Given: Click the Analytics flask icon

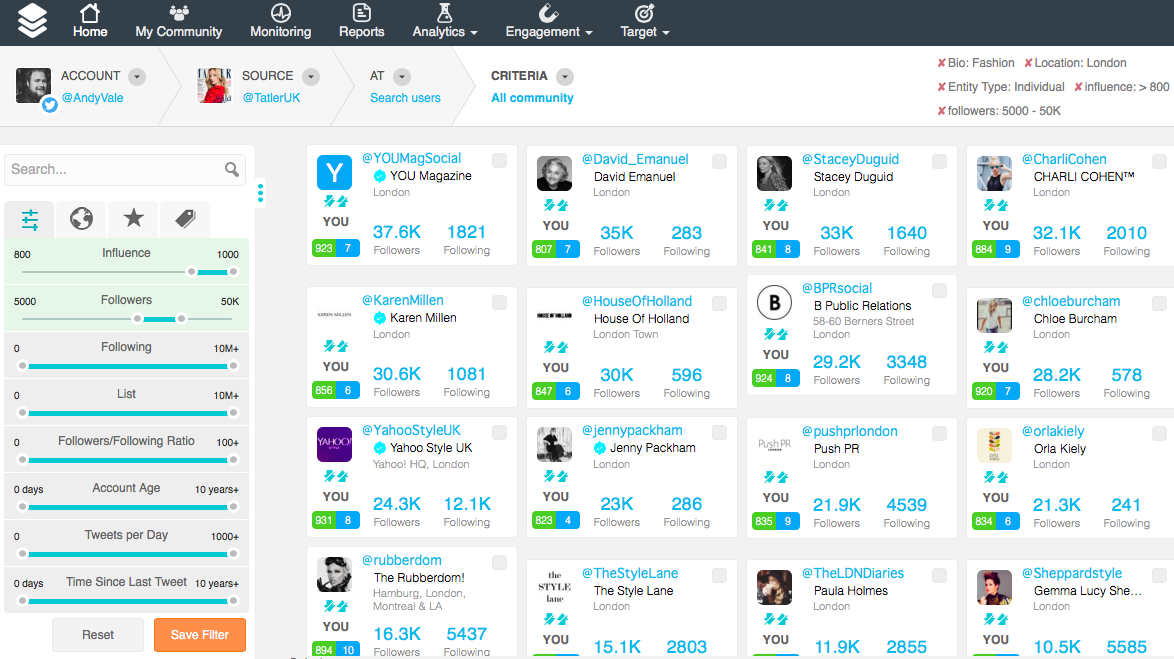Looking at the screenshot, I should pyautogui.click(x=445, y=13).
